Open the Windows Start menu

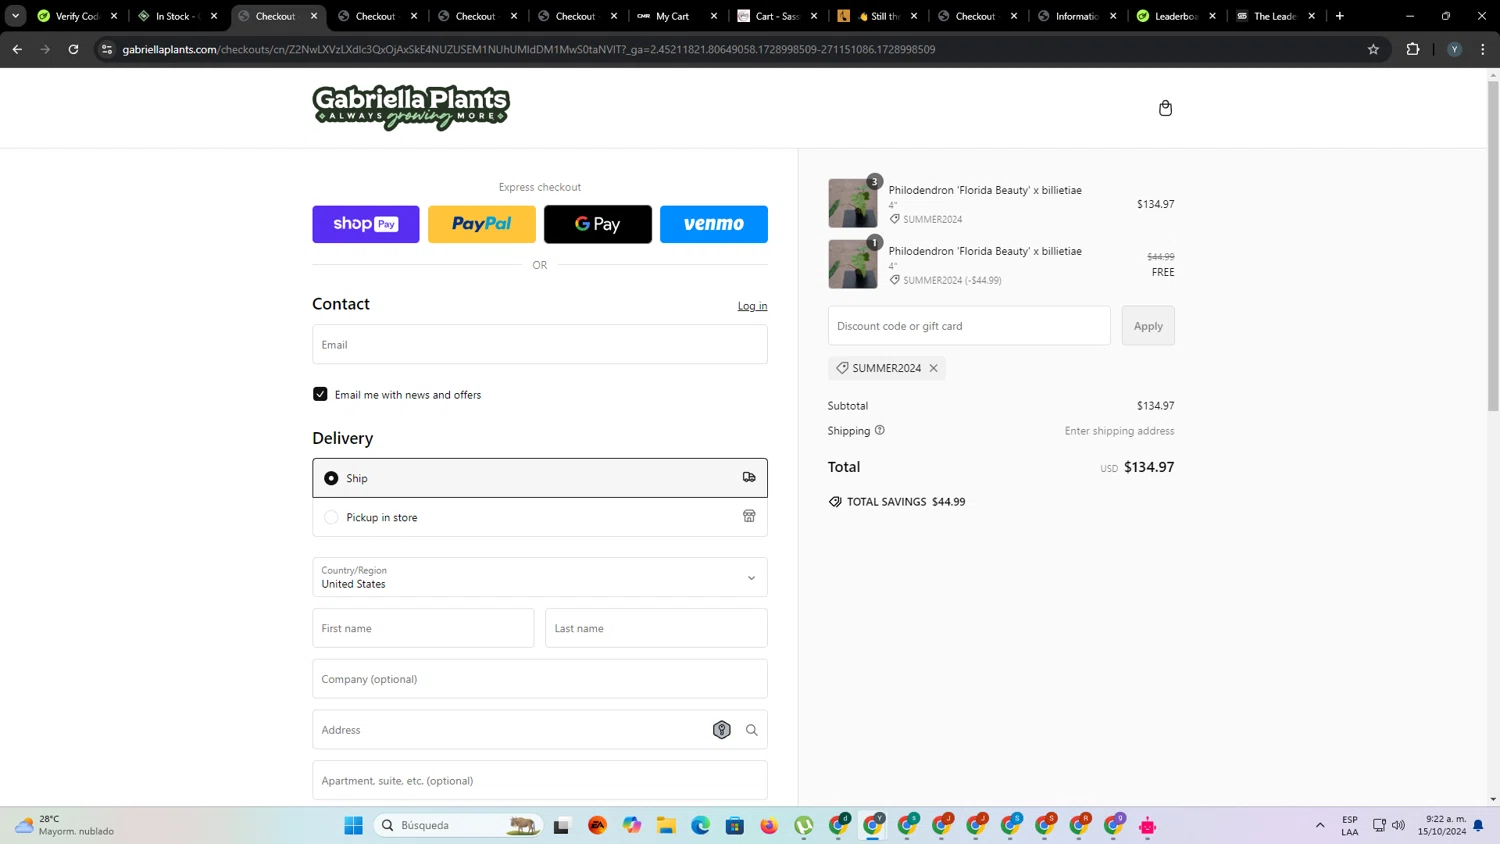point(353,825)
